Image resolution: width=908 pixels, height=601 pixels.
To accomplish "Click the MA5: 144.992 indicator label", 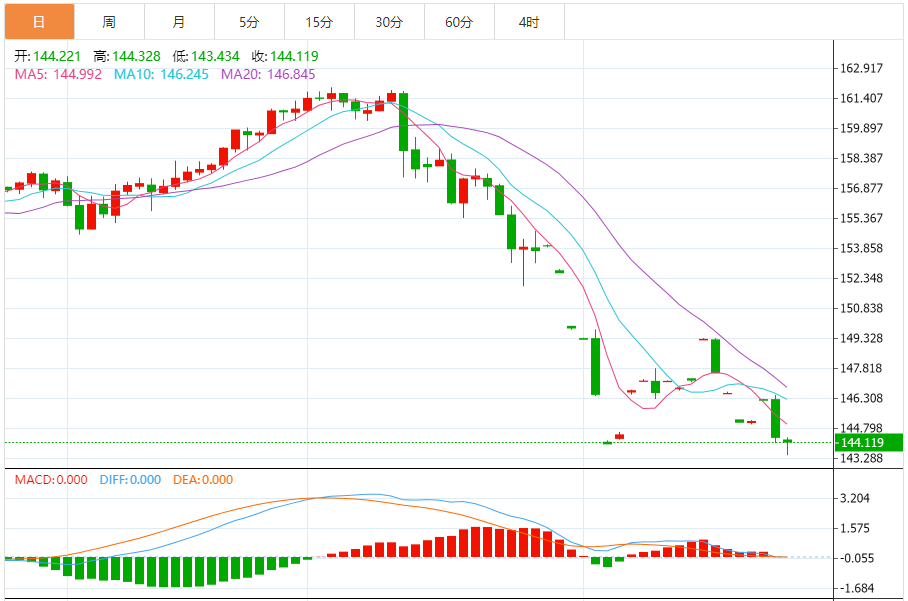I will click(58, 75).
